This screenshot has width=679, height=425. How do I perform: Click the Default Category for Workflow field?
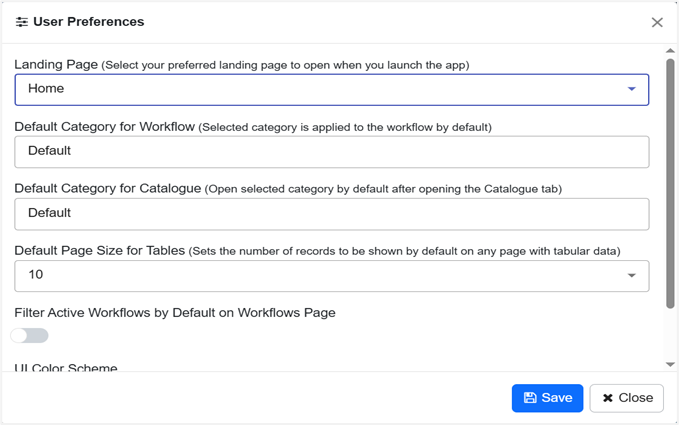tap(331, 151)
